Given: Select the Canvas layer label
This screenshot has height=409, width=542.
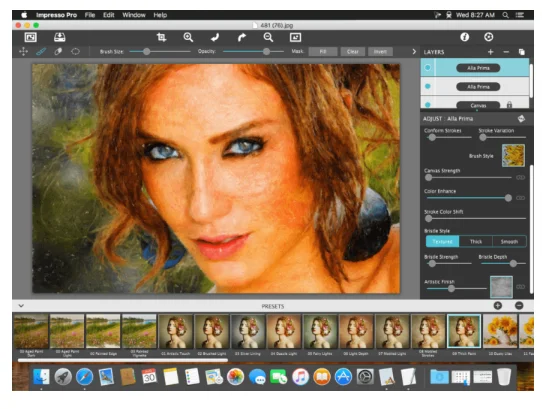Looking at the screenshot, I should [478, 105].
